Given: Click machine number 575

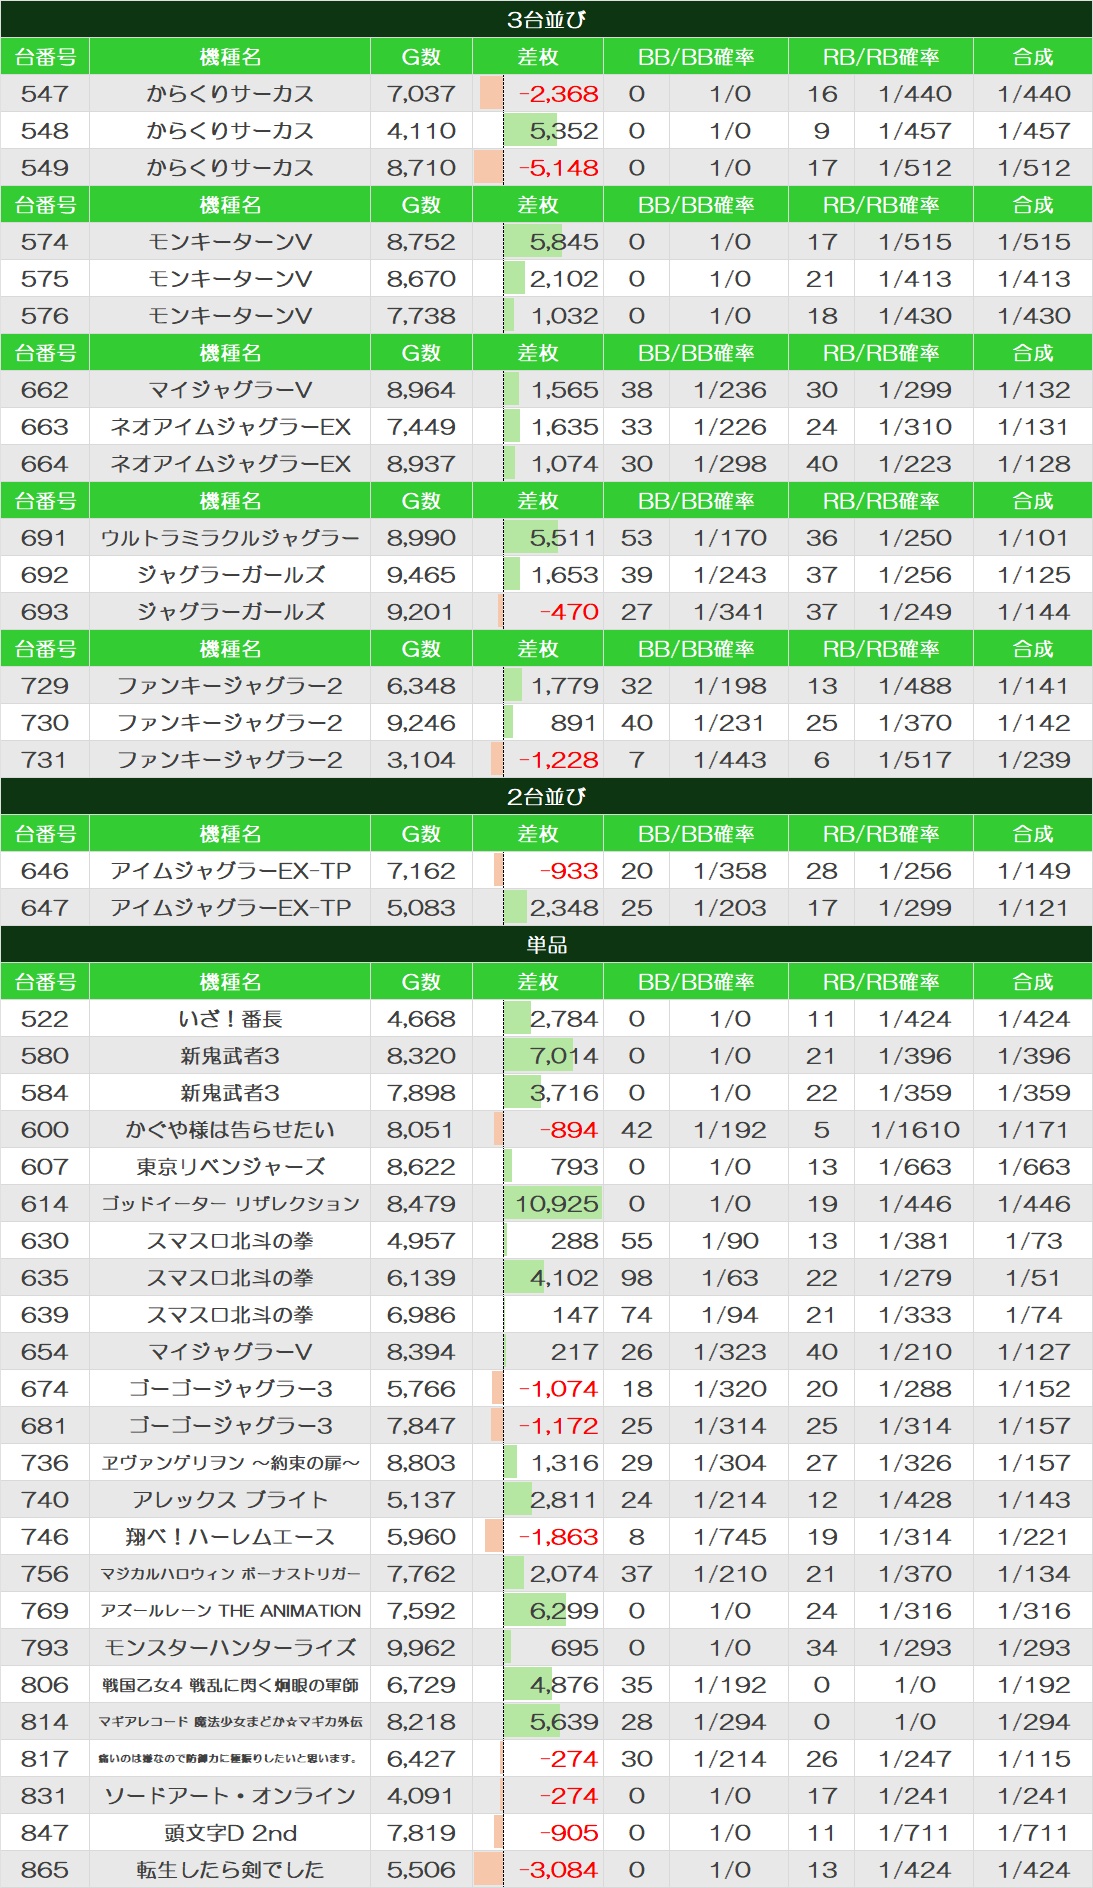Looking at the screenshot, I should click(x=45, y=279).
